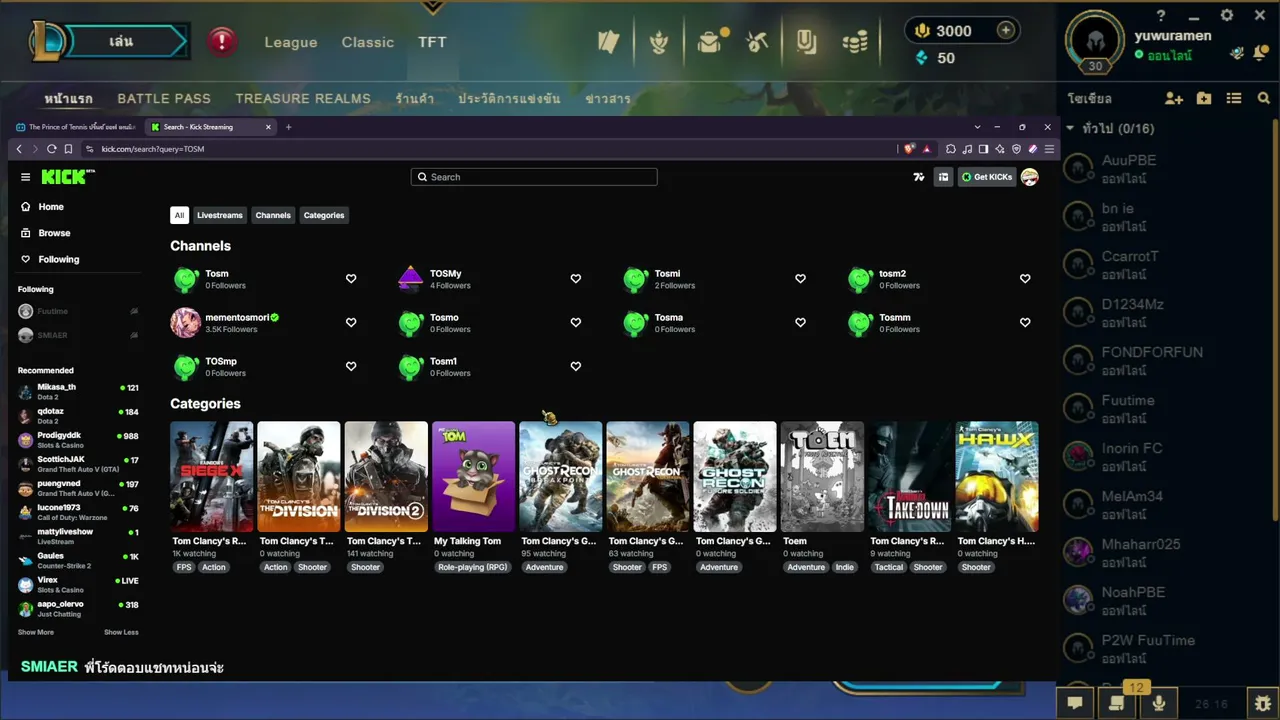Click the Kick layout panel icon
The width and height of the screenshot is (1280, 720).
coord(942,177)
